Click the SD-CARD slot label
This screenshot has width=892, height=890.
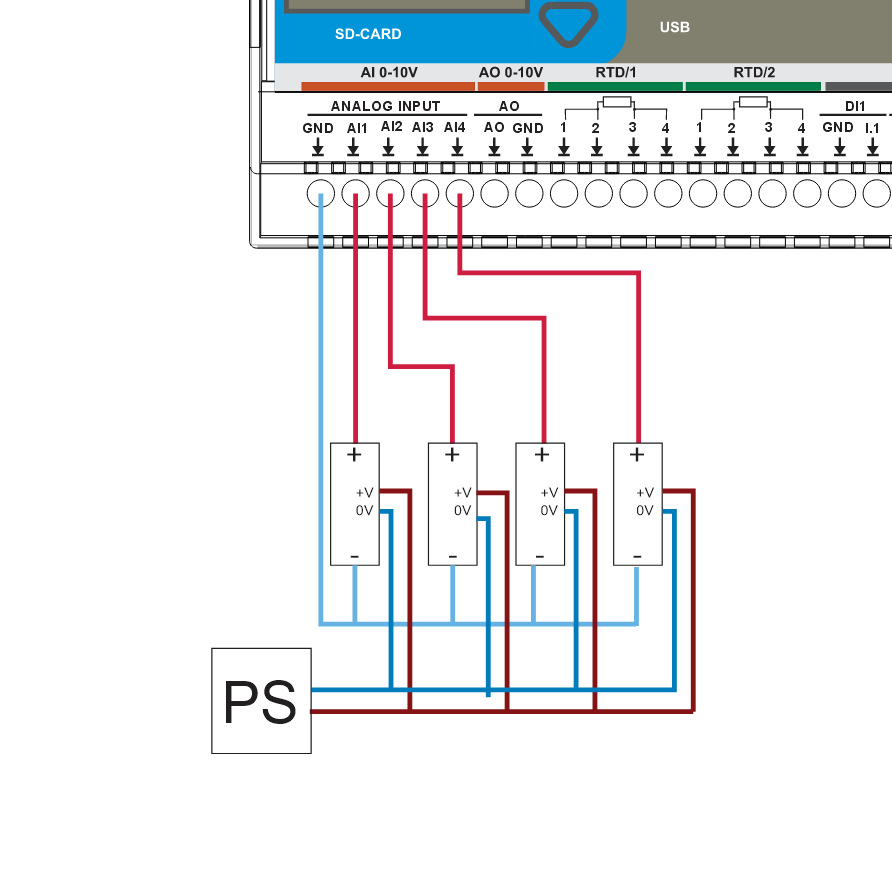click(367, 33)
